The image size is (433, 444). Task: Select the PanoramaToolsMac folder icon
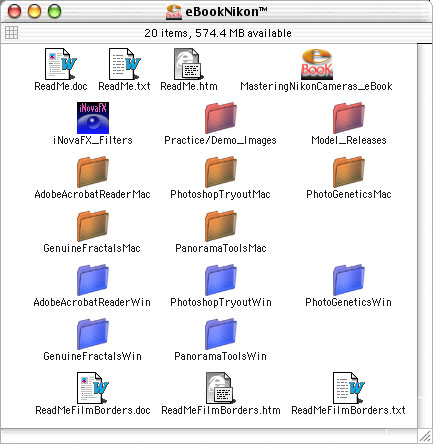click(x=221, y=226)
